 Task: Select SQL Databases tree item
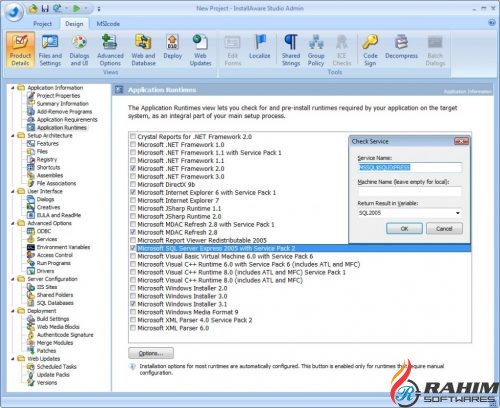pos(55,303)
